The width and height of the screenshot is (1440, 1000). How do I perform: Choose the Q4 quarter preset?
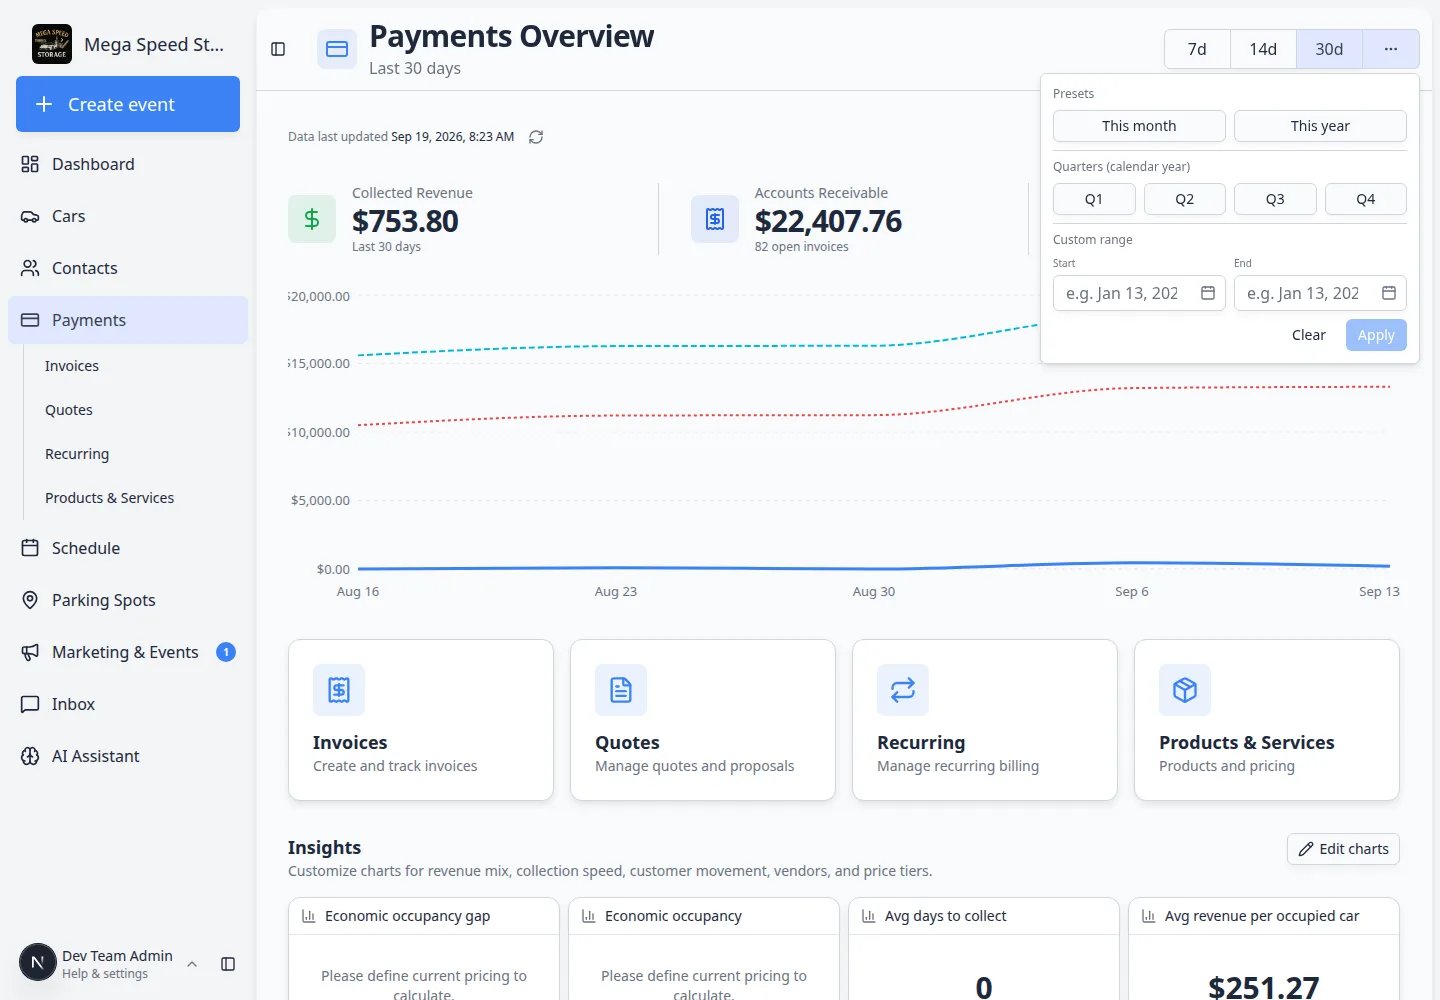pyautogui.click(x=1366, y=199)
